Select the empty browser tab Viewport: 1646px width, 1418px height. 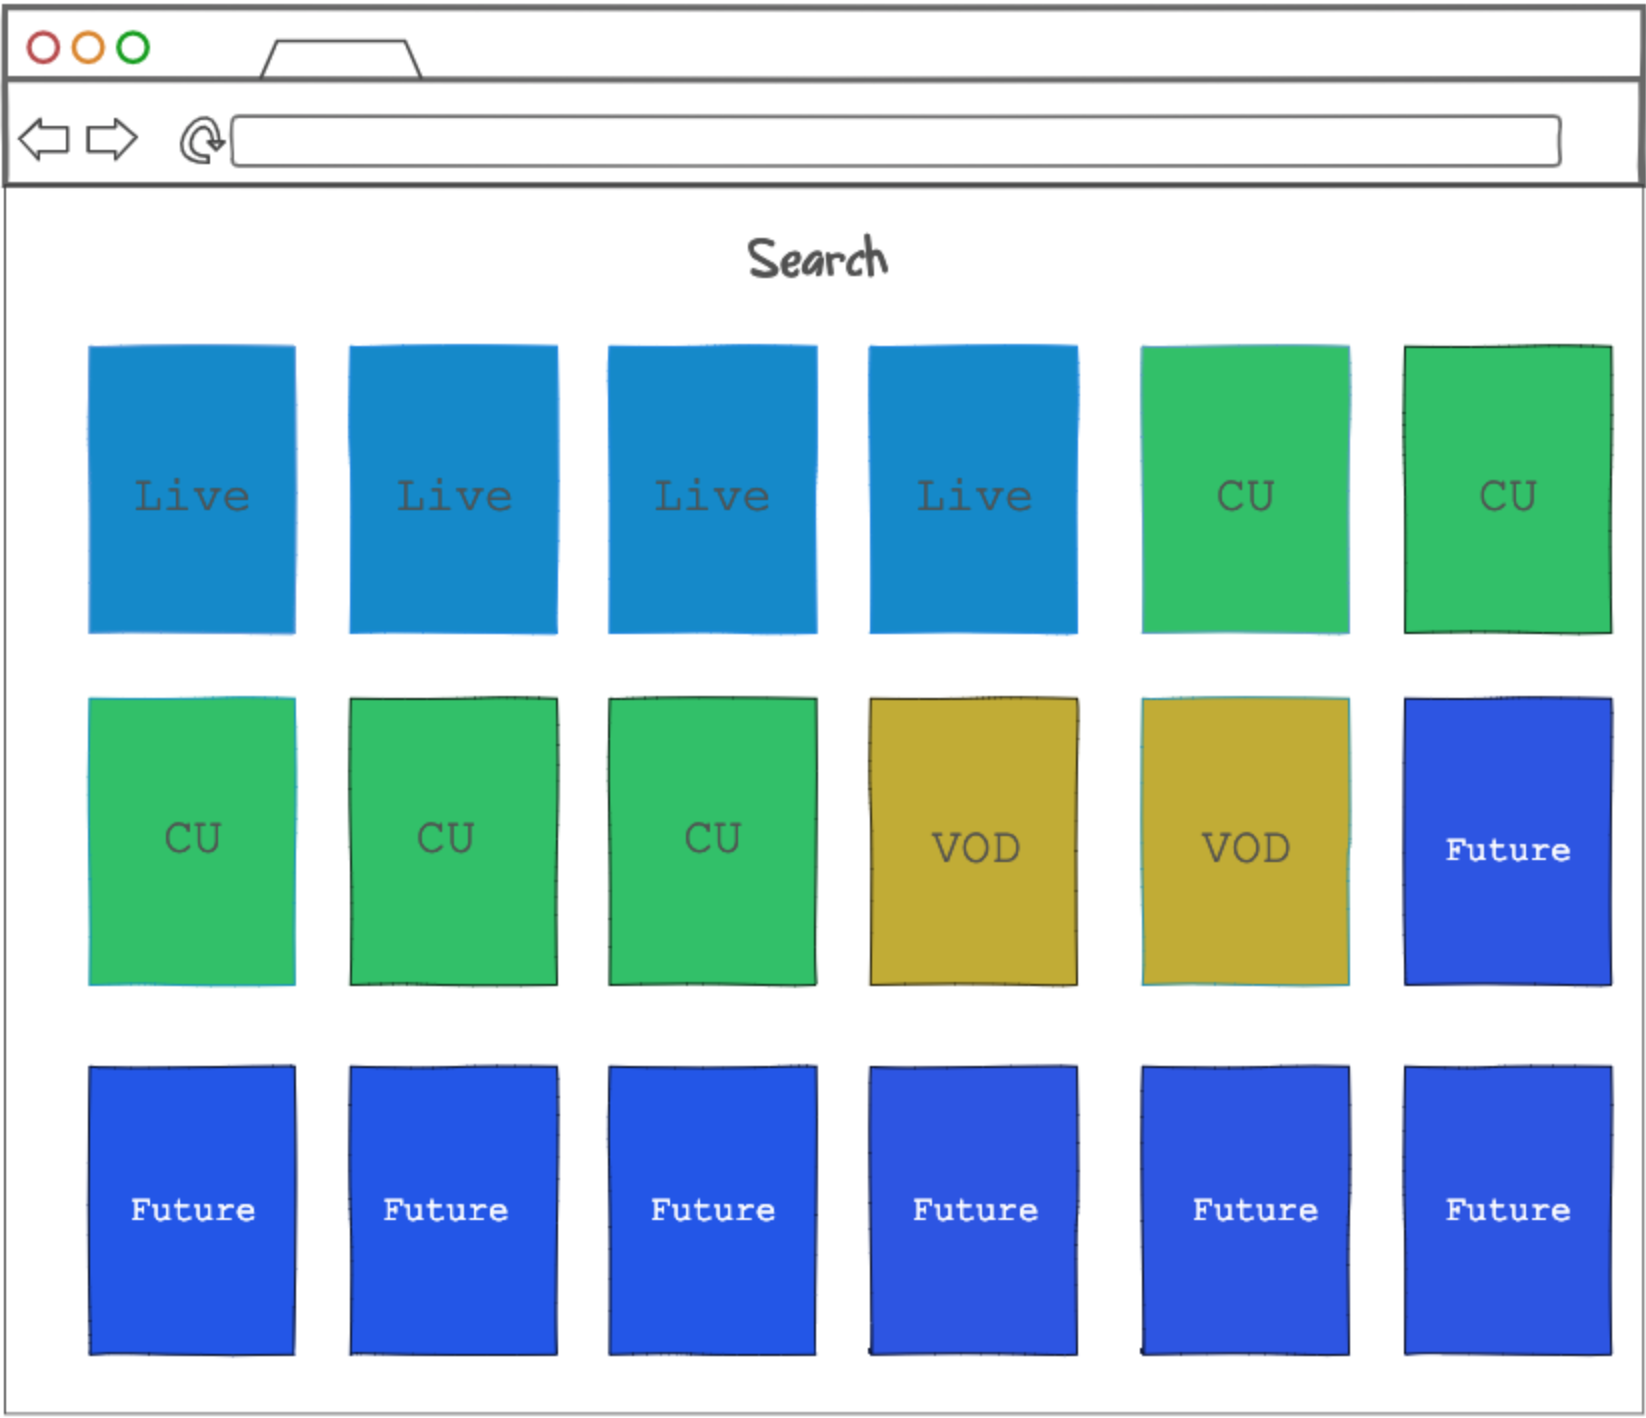340,60
